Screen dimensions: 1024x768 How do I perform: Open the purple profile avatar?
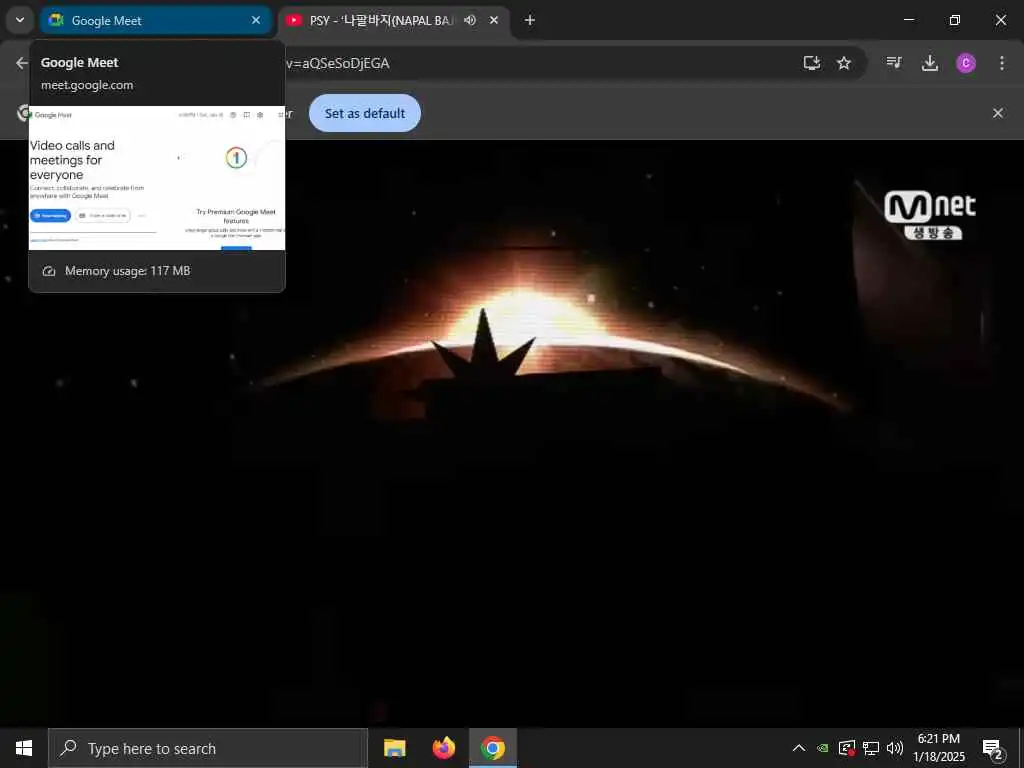point(966,63)
